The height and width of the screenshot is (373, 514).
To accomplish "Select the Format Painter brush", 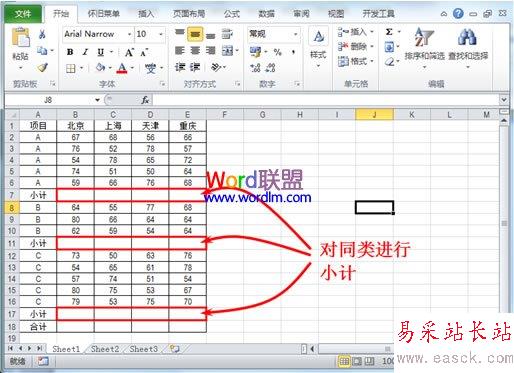I will click(42, 68).
